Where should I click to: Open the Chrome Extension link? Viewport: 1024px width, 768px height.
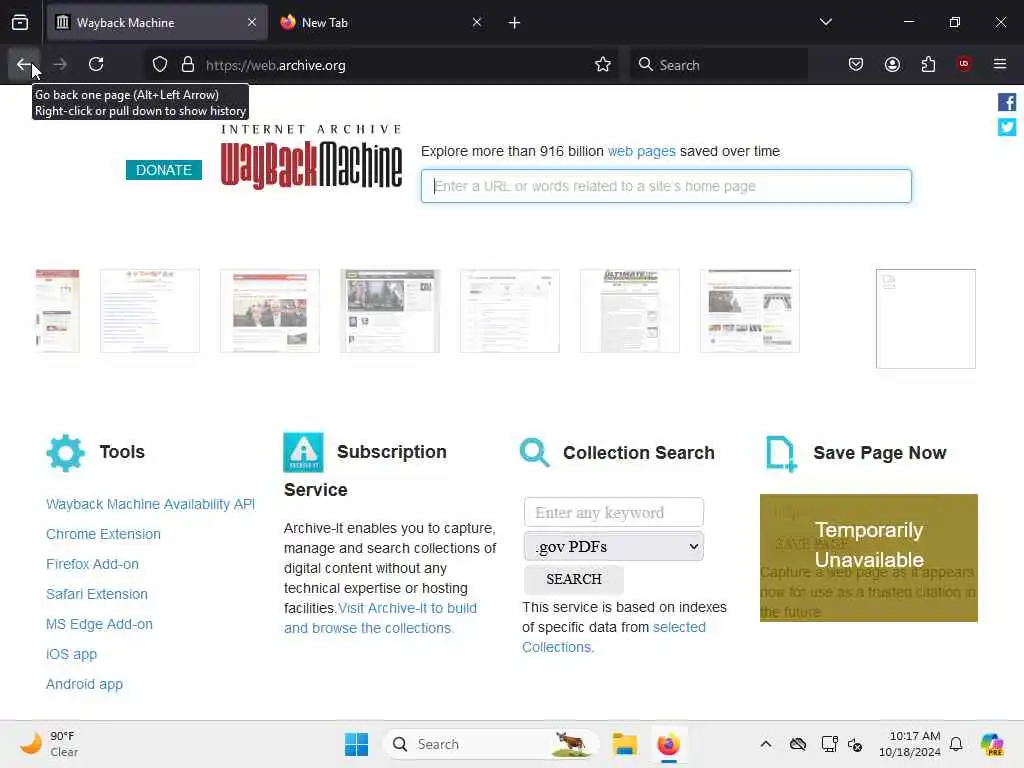click(103, 534)
